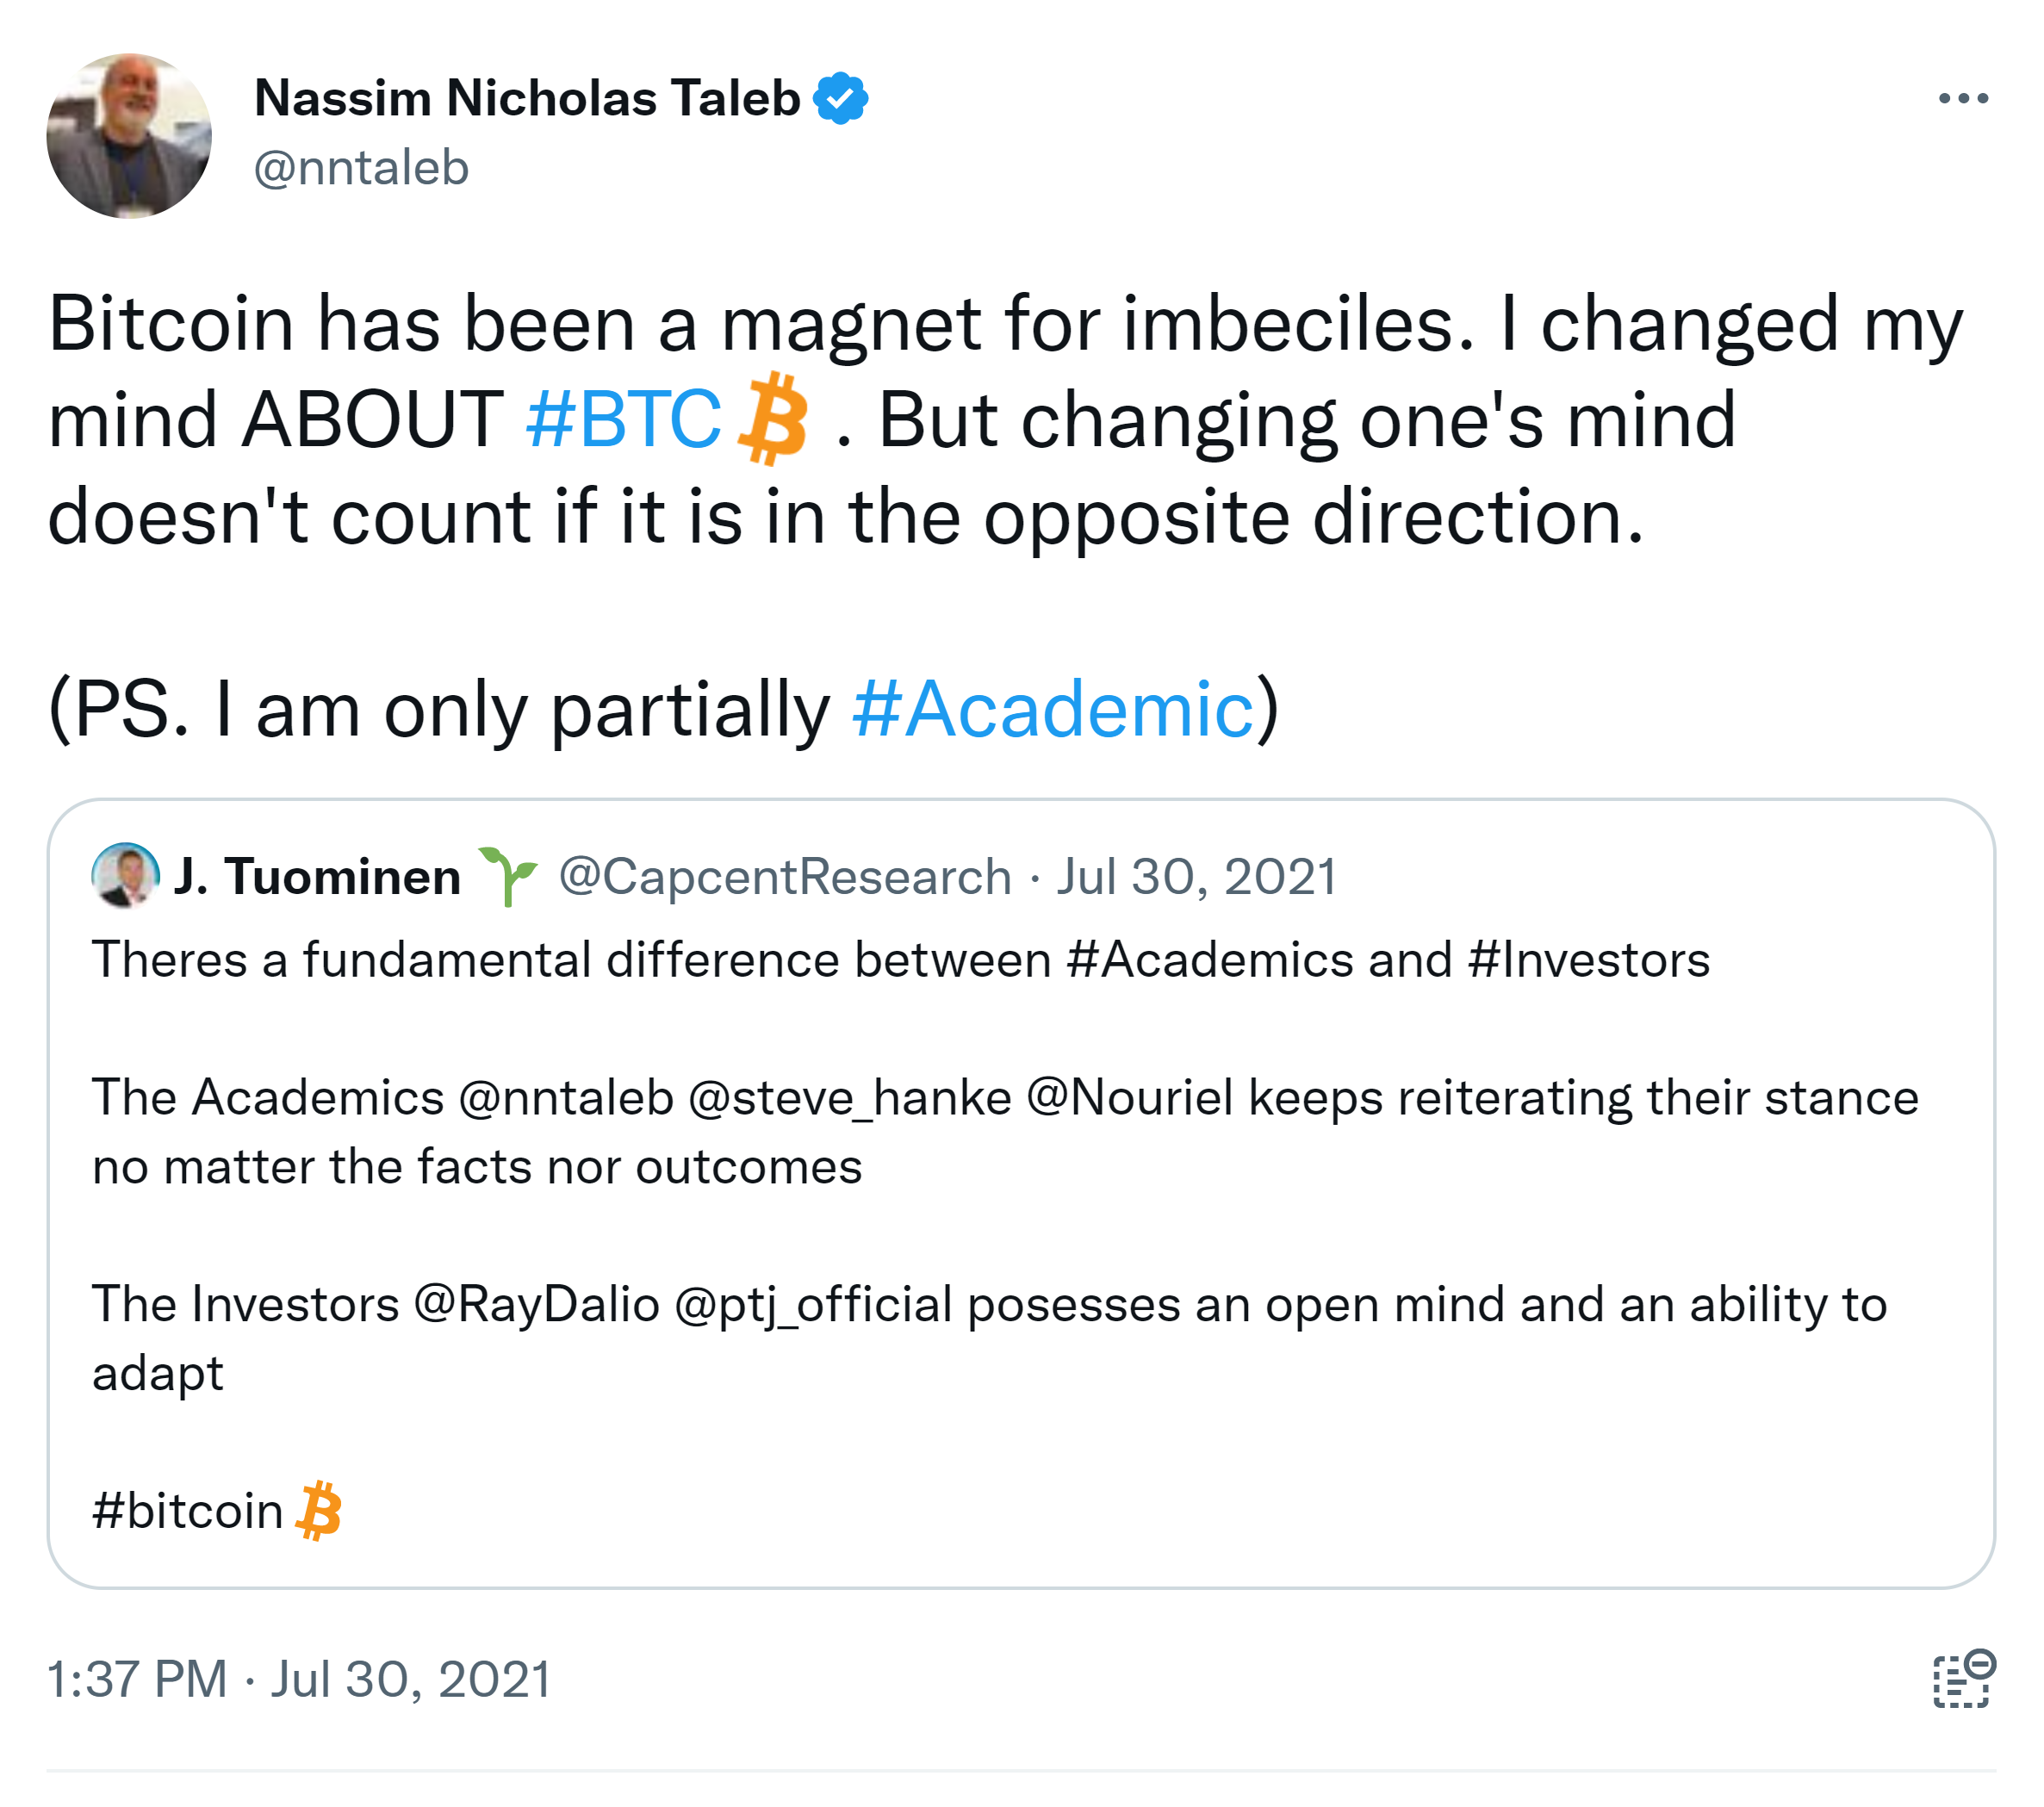Click the @CapcentResearch handle
This screenshot has width=2044, height=1807.
(785, 877)
